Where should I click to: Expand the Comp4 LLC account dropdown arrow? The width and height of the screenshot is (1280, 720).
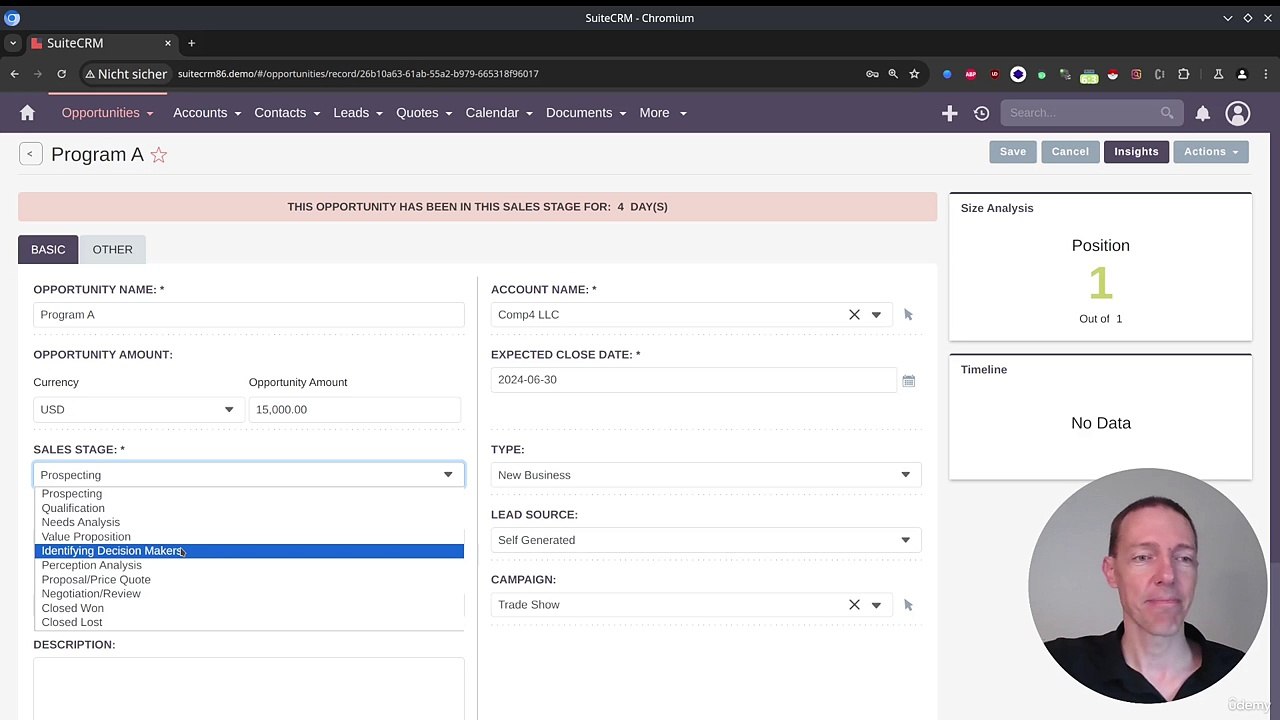click(x=876, y=315)
